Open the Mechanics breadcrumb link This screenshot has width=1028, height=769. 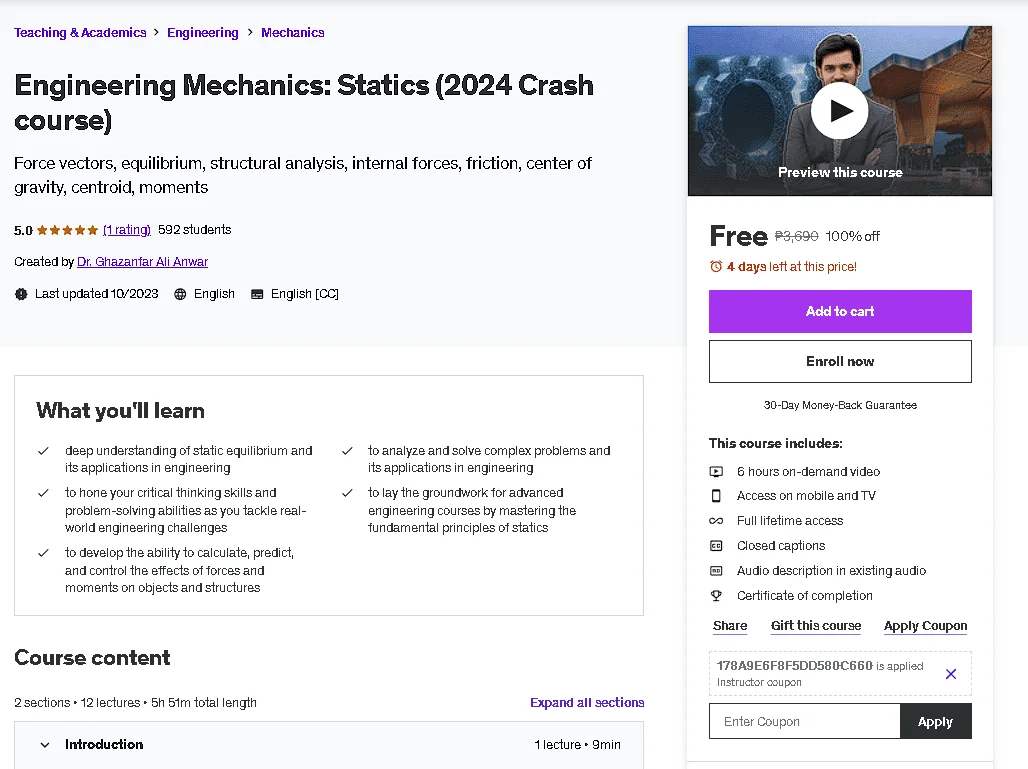coord(292,33)
